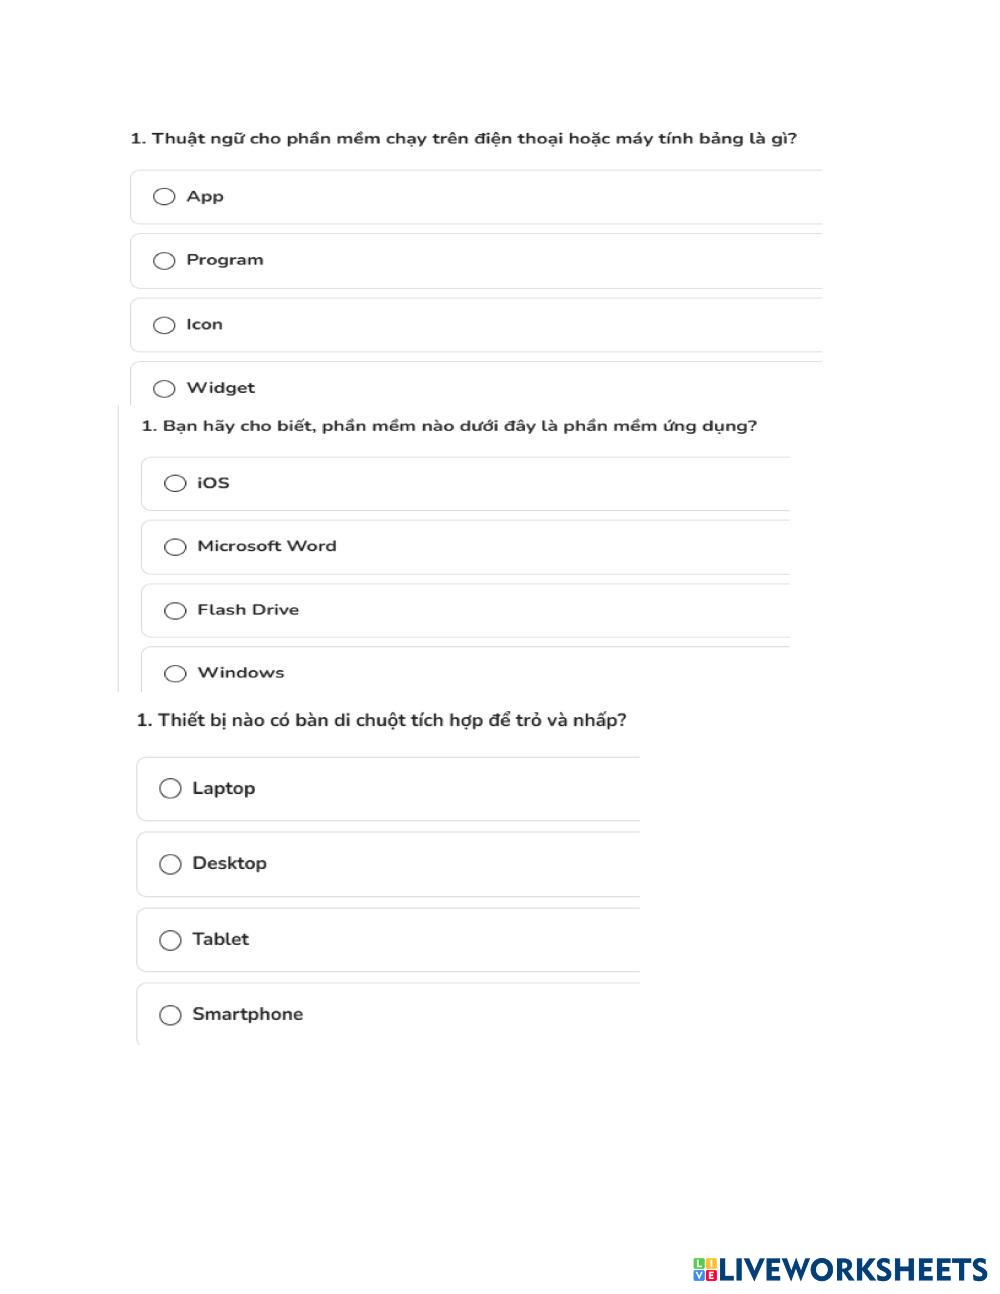Click the built-in touchpad question text
The image size is (1000, 1294).
tap(381, 720)
